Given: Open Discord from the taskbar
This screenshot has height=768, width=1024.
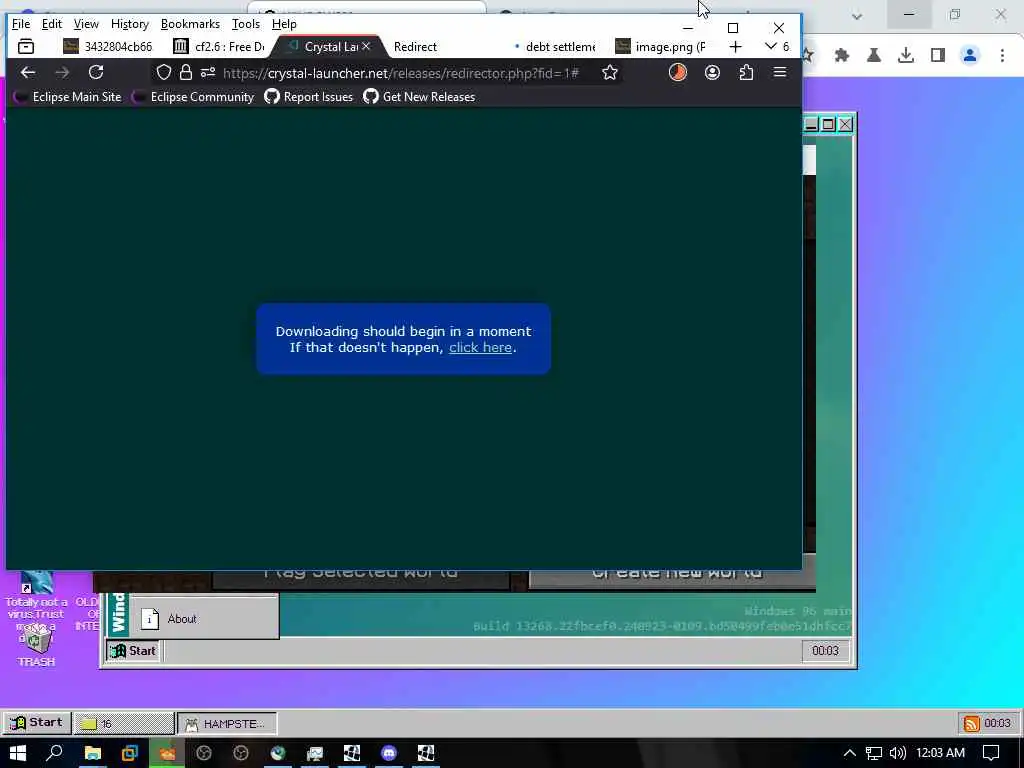Looking at the screenshot, I should [389, 753].
